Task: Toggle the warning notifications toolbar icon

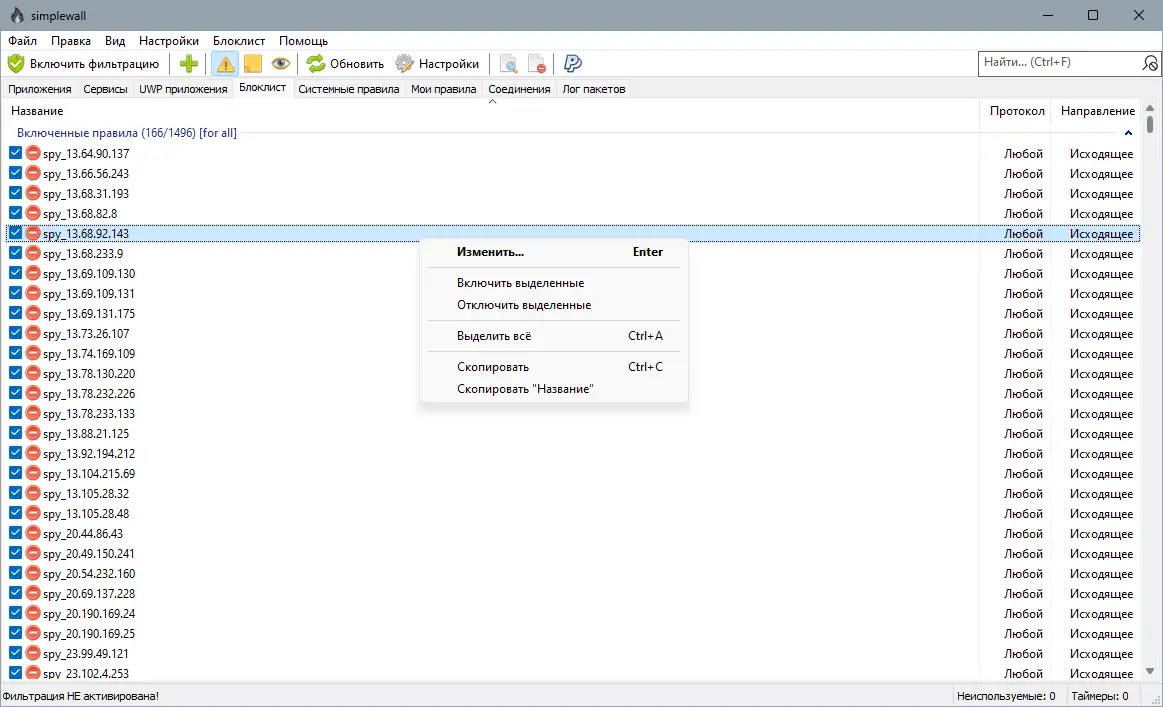Action: pos(225,64)
